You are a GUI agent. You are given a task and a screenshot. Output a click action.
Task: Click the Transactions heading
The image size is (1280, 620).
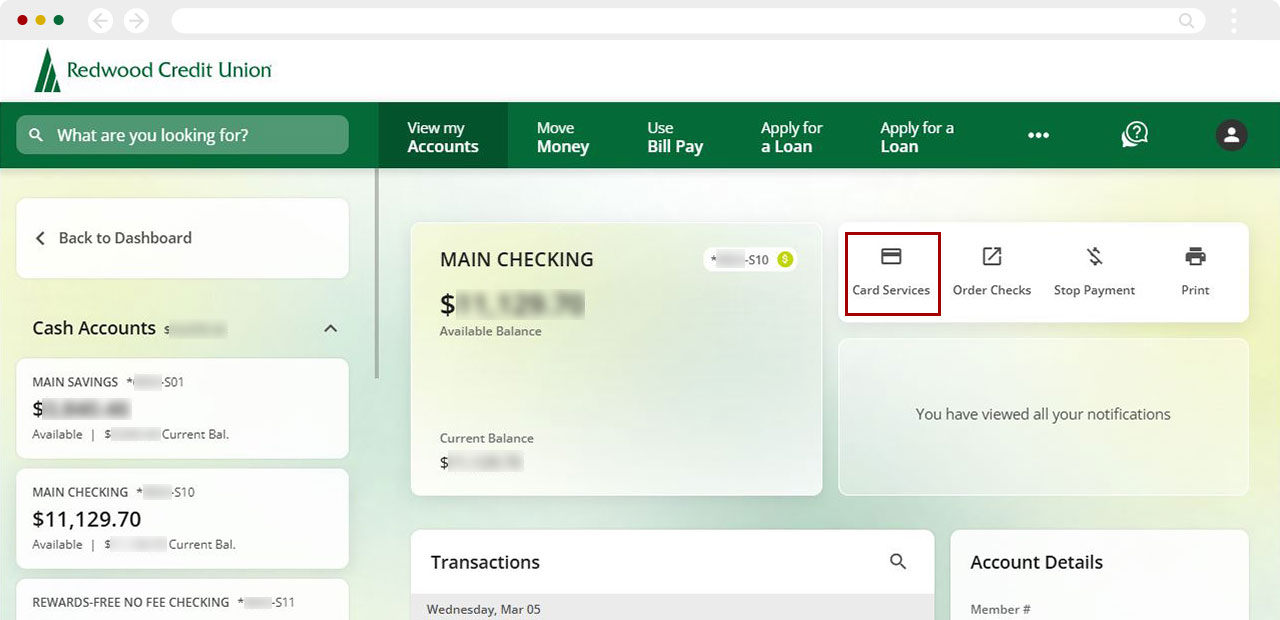pos(485,562)
